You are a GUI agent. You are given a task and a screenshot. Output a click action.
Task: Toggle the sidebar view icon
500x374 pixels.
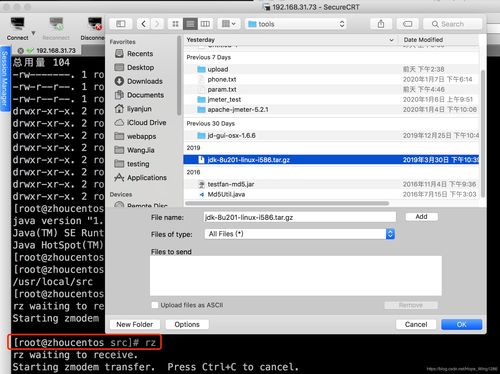121,24
